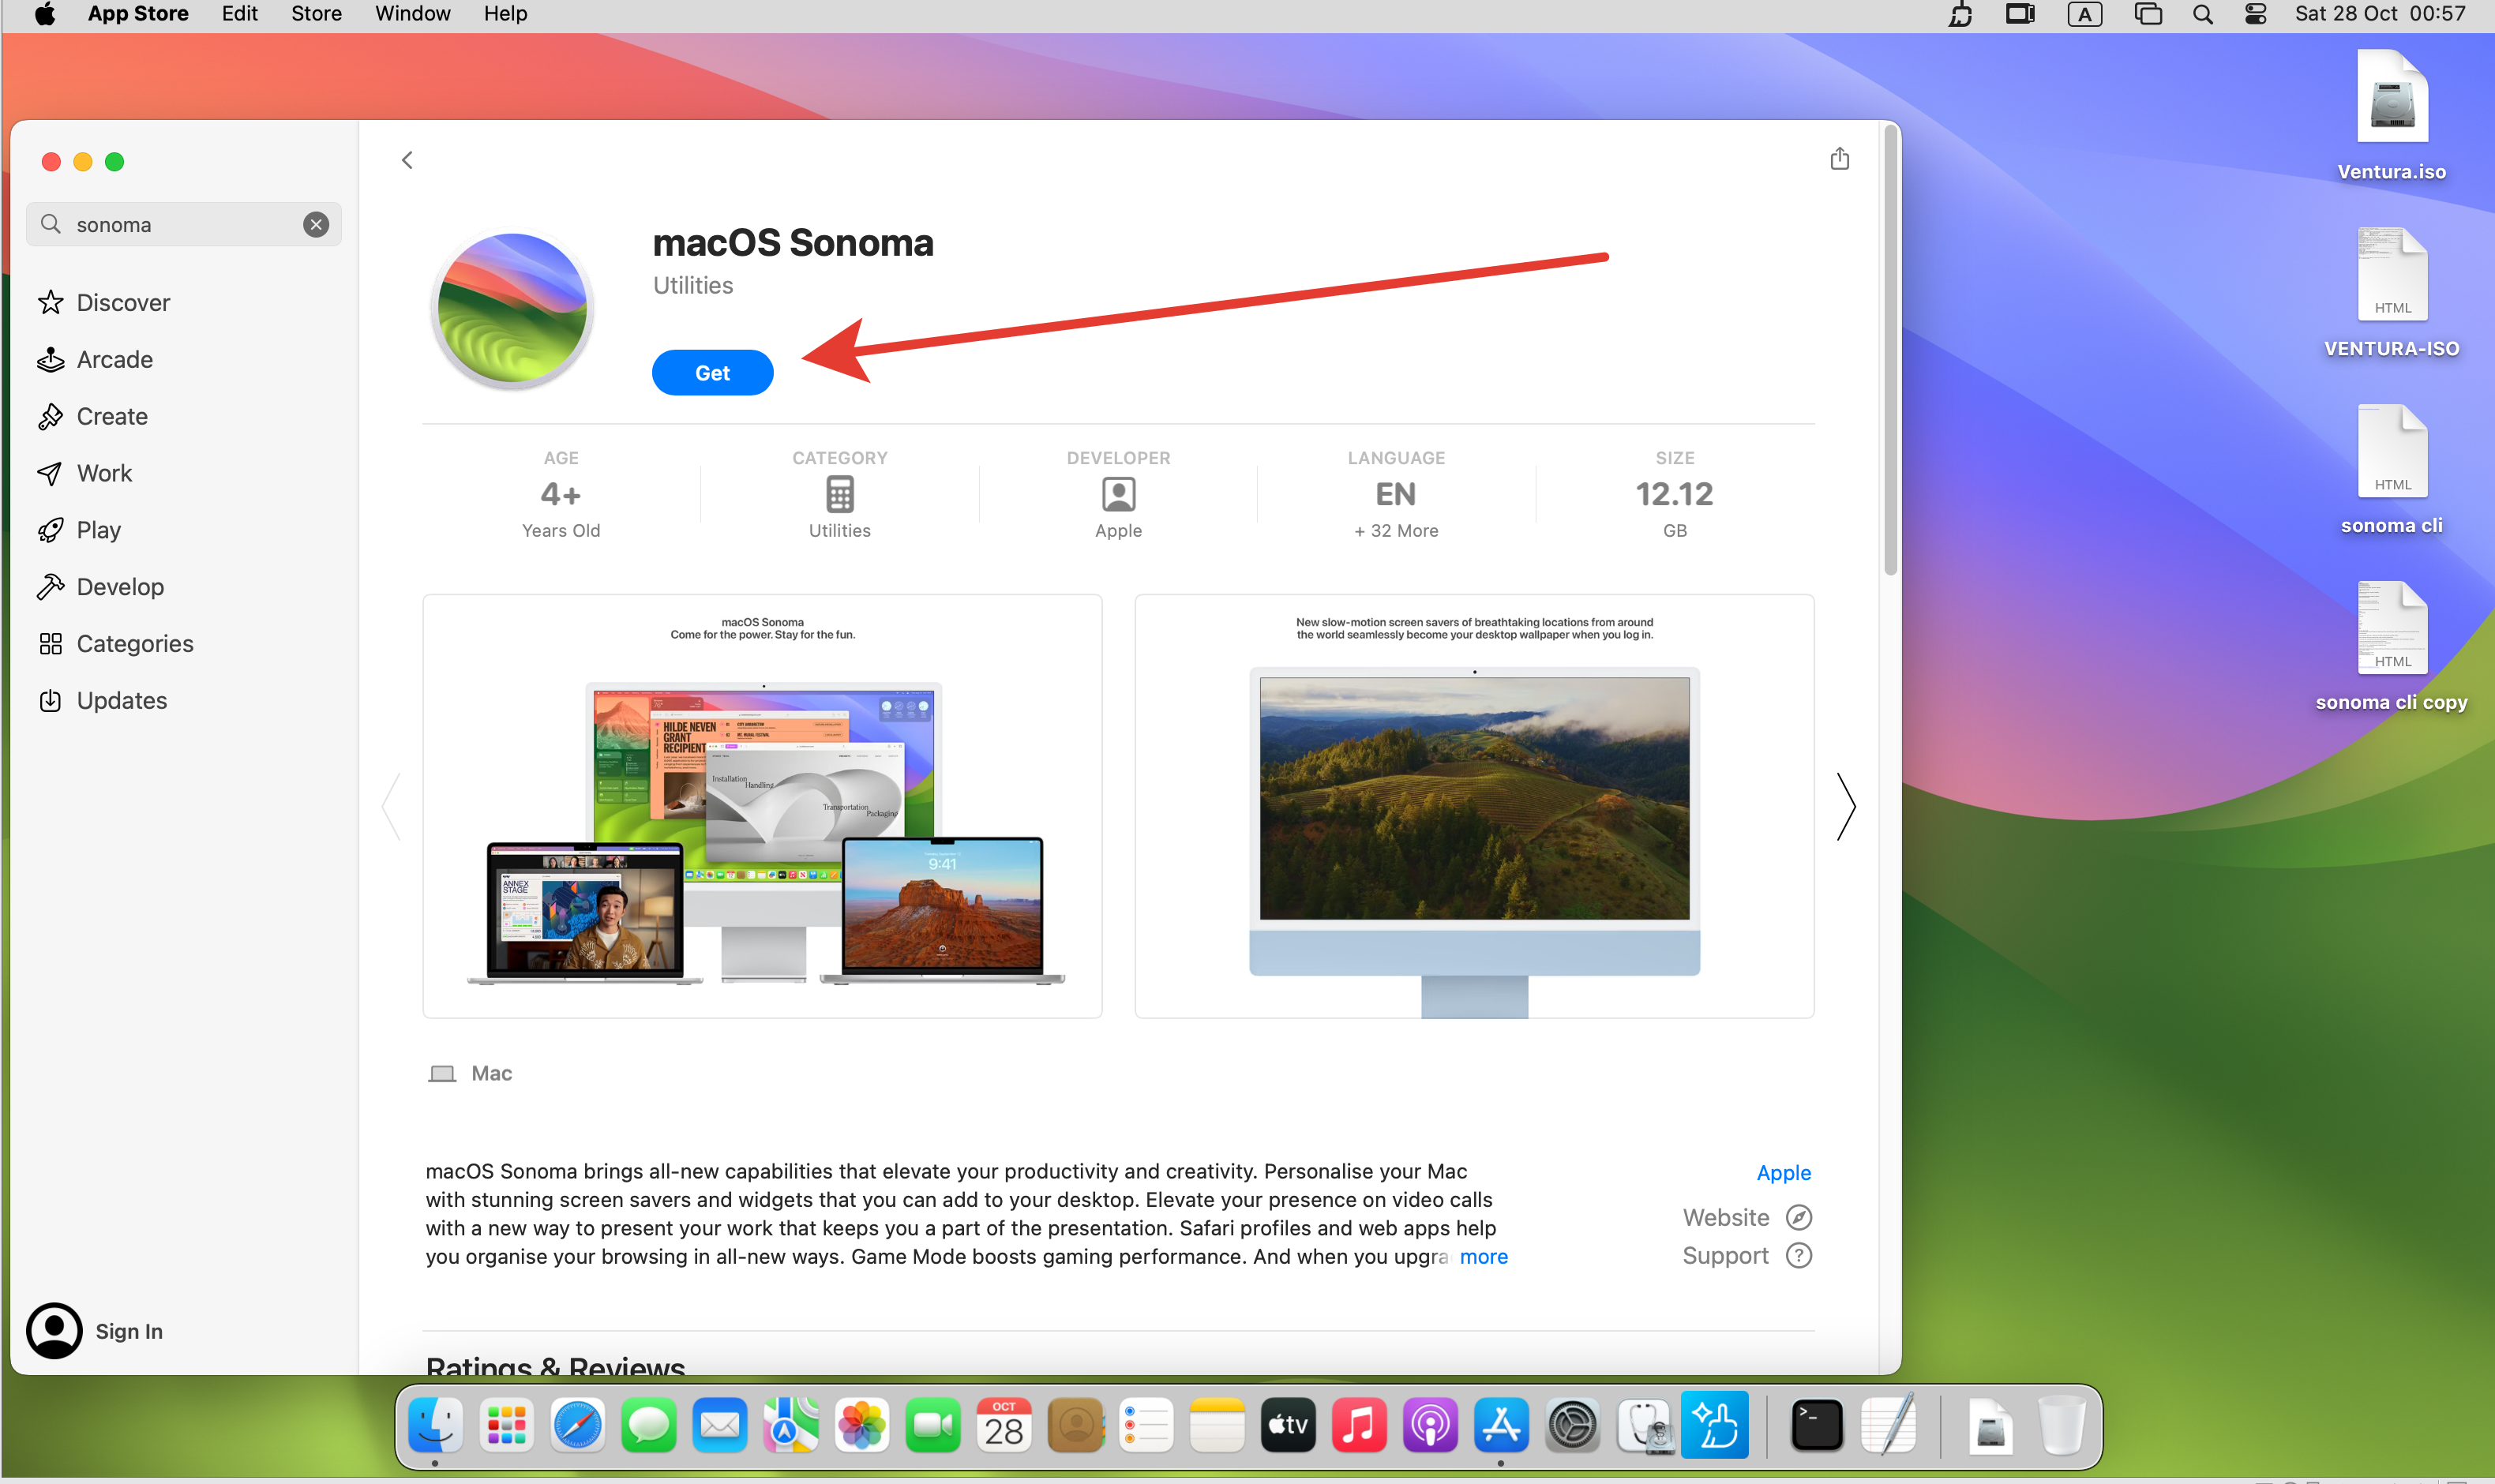Open first screenshot showing Mac devices
The image size is (2495, 1484).
pyautogui.click(x=762, y=807)
